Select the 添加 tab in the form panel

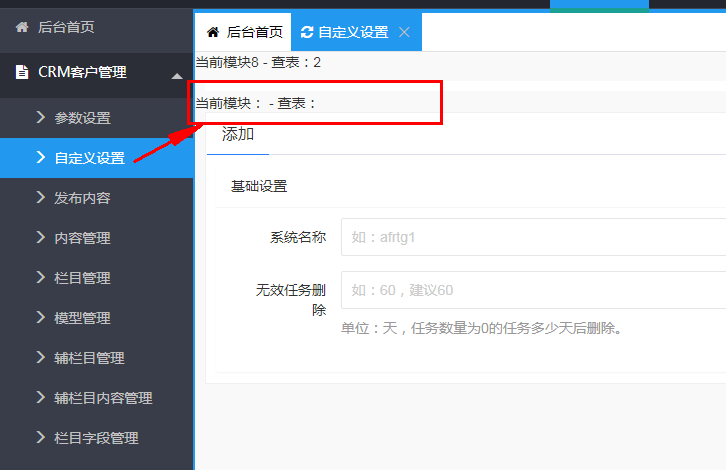tap(238, 135)
